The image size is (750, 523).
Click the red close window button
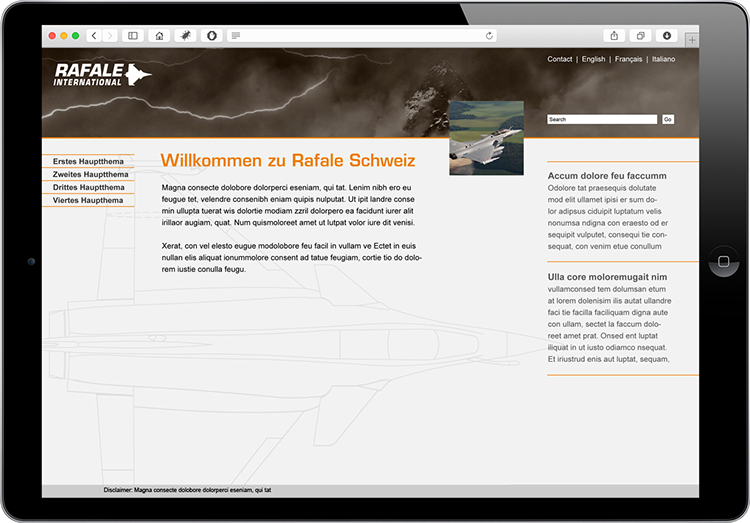52,35
